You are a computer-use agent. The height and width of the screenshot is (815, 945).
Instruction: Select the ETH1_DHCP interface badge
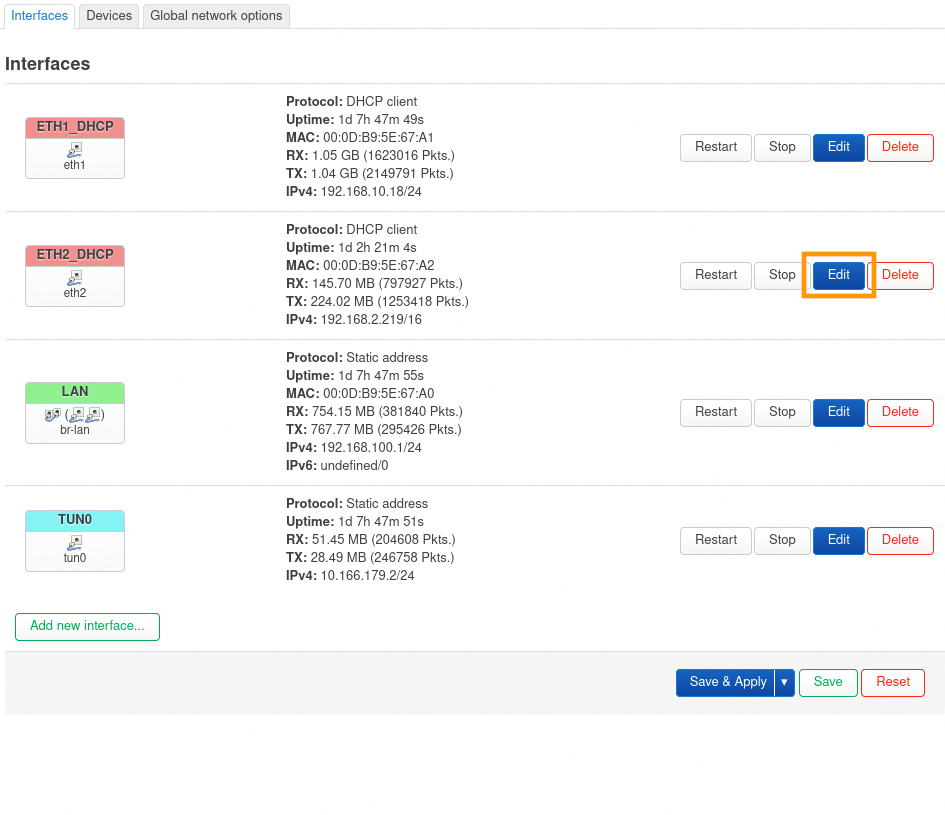click(75, 127)
